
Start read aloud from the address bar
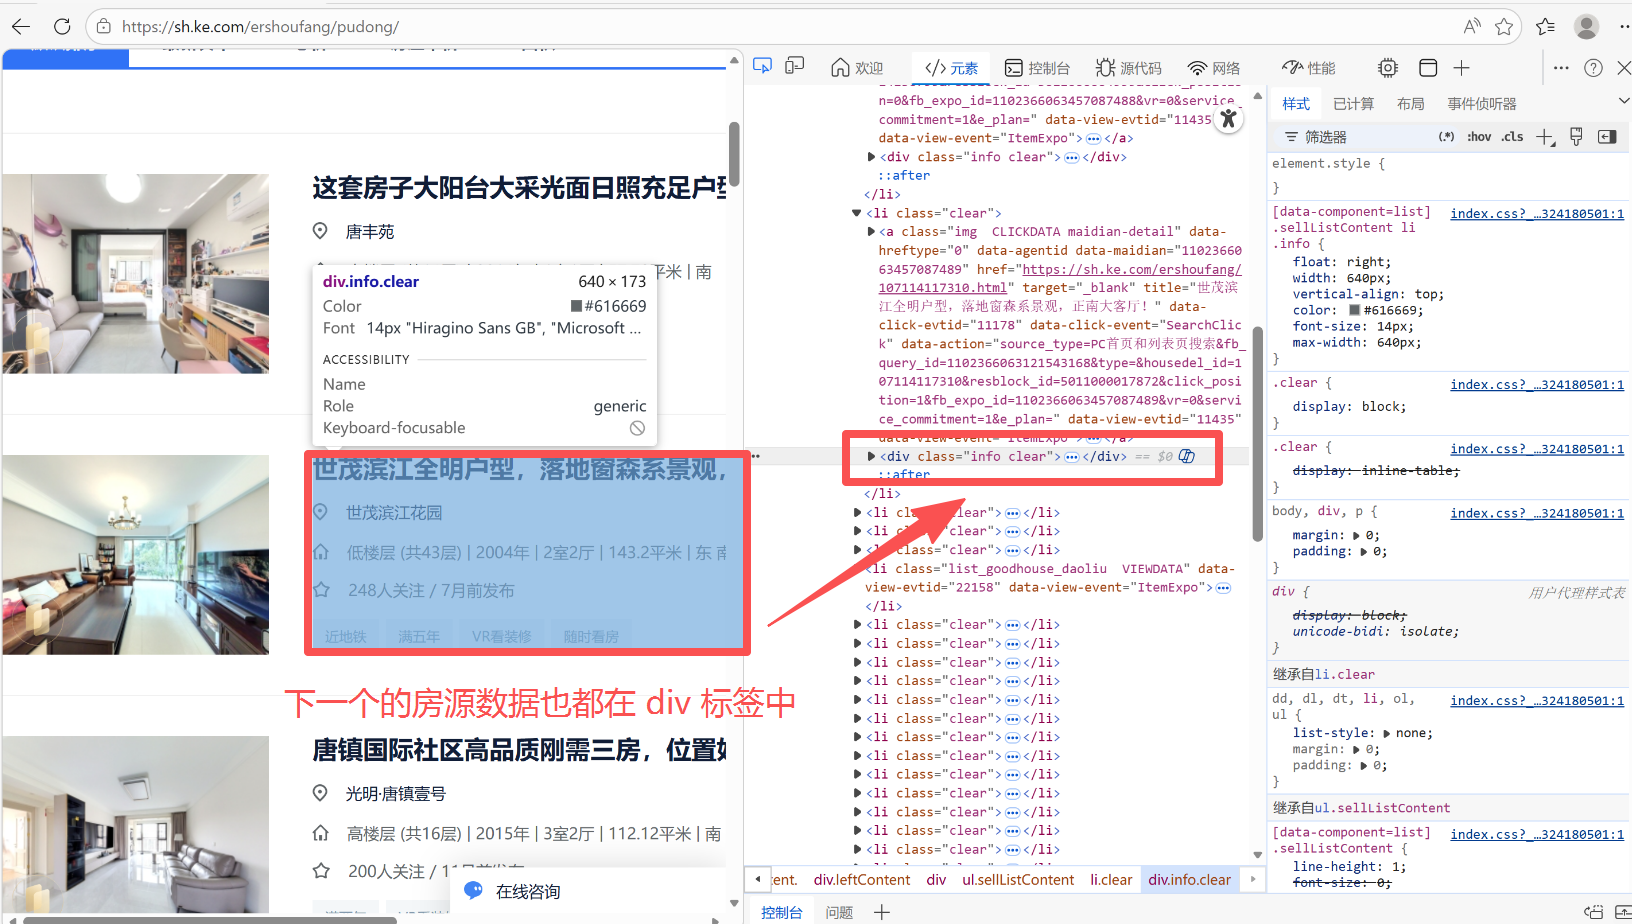(1472, 27)
